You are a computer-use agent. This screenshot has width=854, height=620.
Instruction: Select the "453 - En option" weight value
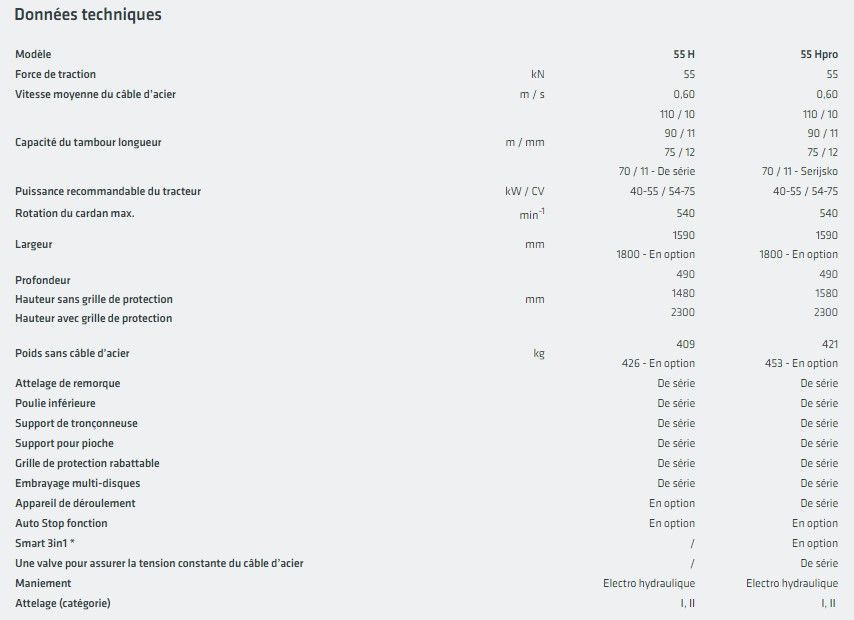800,363
